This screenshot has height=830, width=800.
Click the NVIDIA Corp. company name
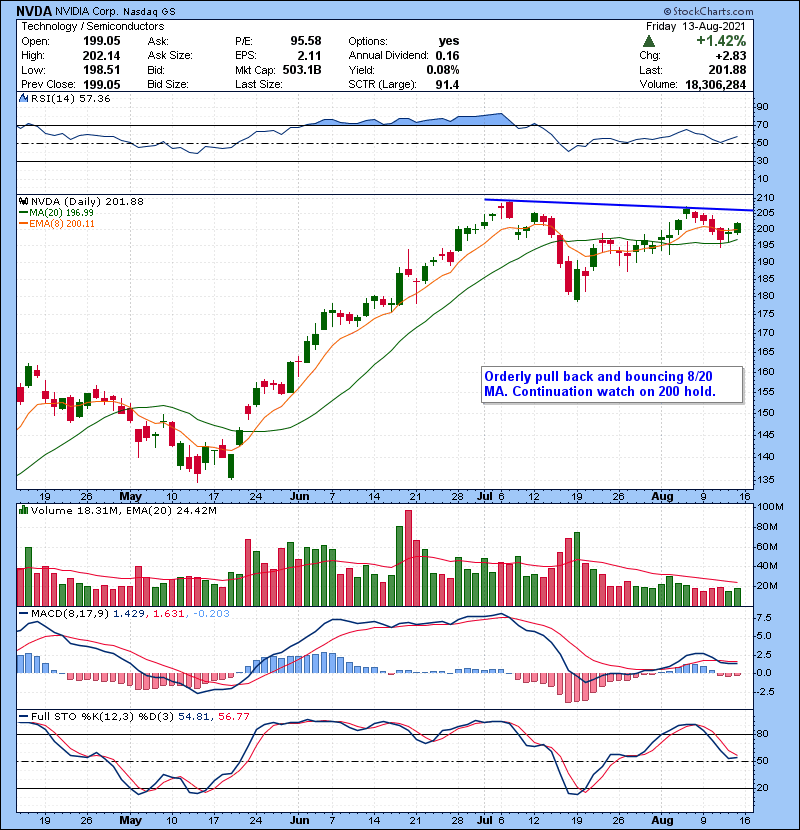click(87, 12)
